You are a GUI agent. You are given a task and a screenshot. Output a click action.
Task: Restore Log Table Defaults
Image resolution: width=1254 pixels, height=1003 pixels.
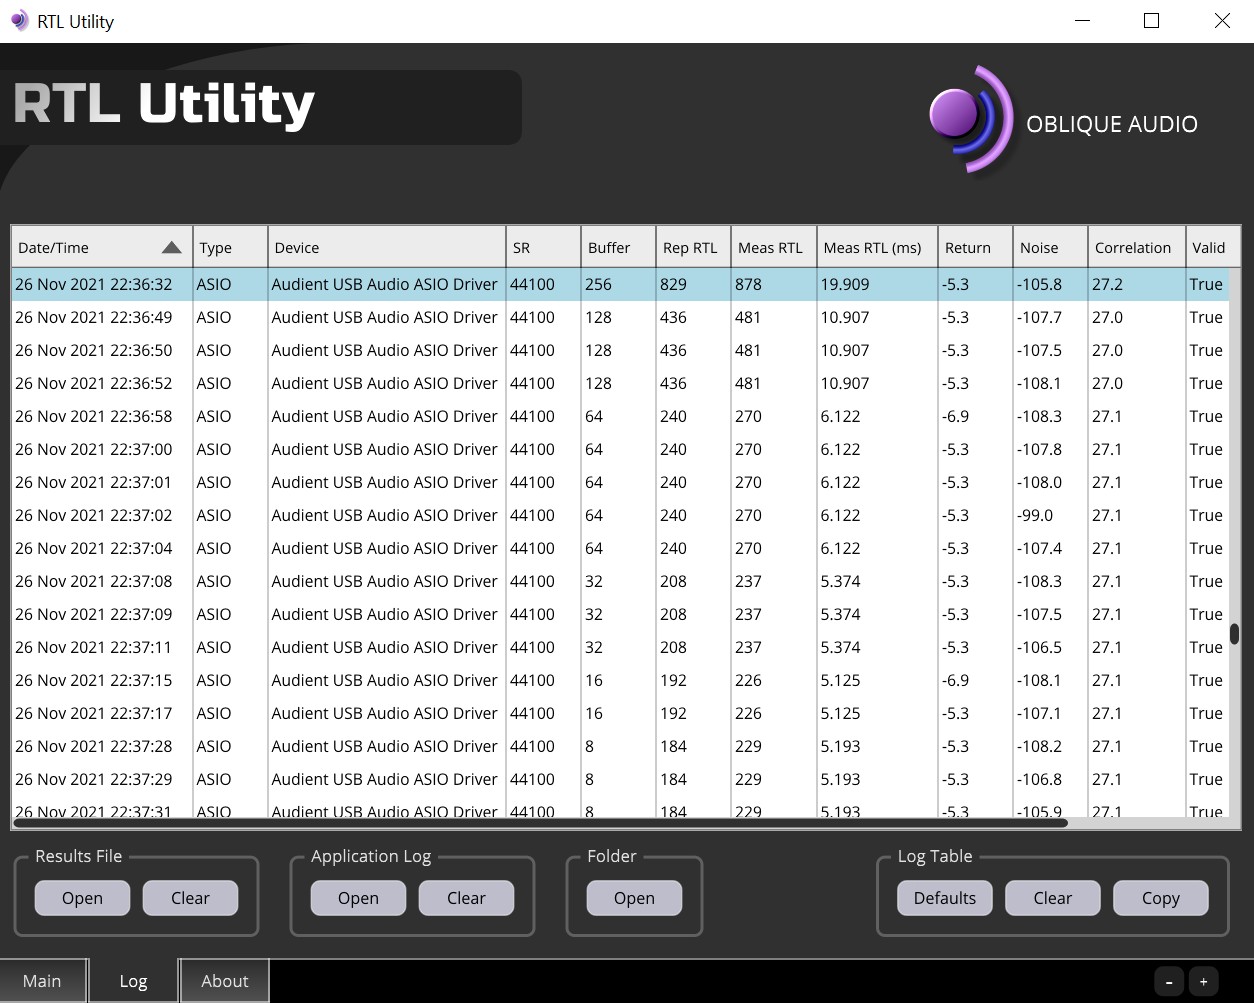click(x=944, y=898)
